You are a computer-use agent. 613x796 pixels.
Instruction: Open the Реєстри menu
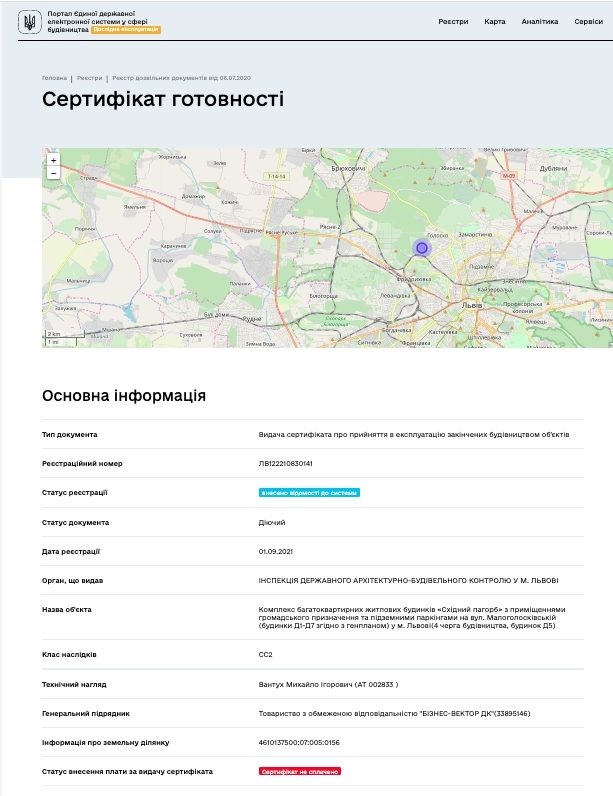[453, 21]
